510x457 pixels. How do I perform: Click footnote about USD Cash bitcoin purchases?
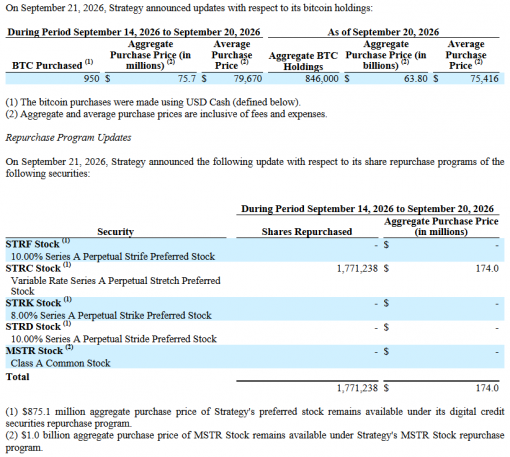click(153, 102)
